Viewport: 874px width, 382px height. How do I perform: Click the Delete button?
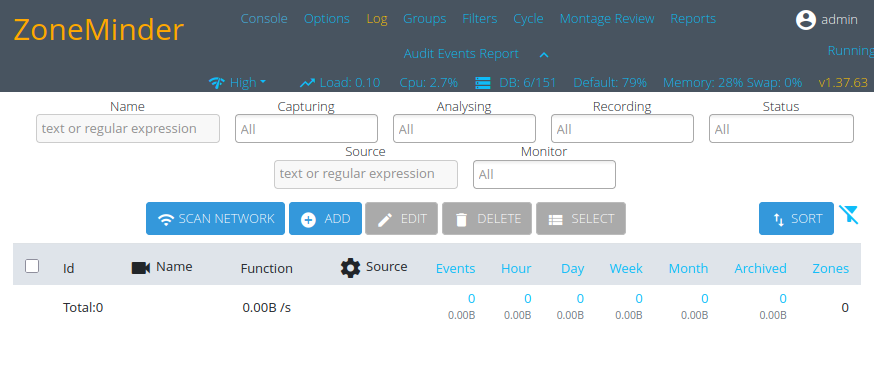click(x=487, y=219)
